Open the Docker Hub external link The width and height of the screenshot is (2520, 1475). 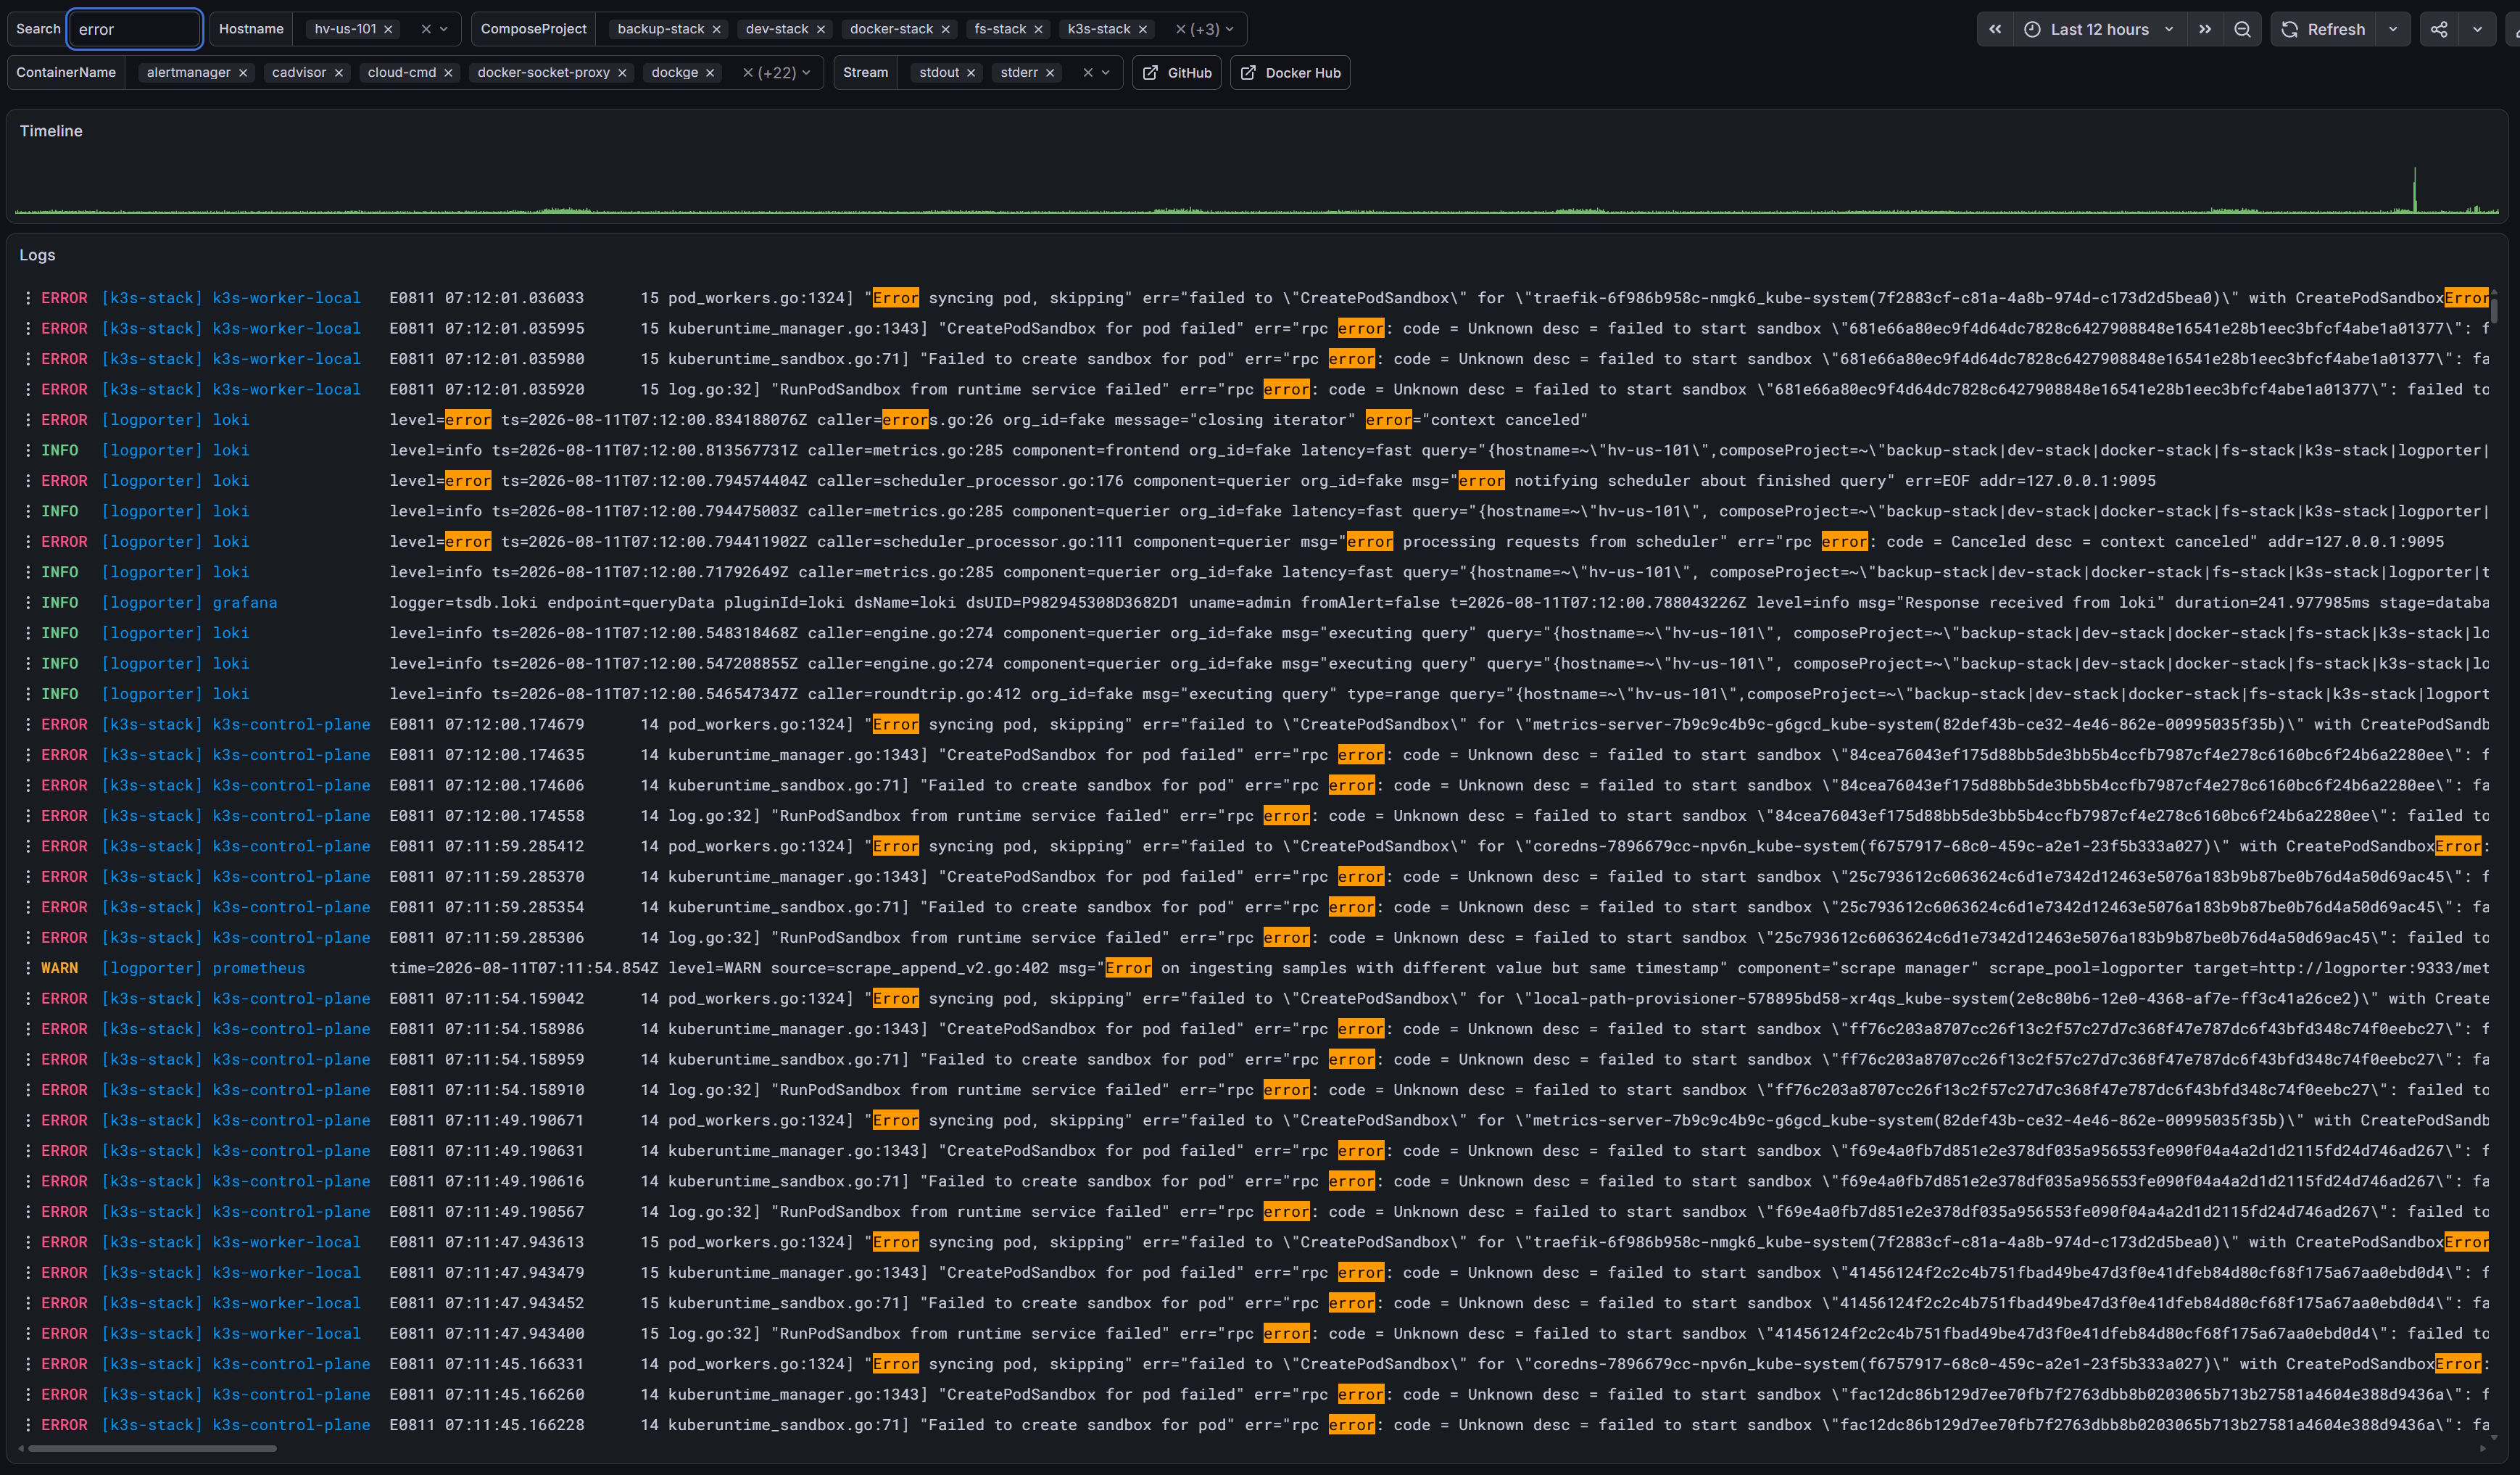point(1290,73)
